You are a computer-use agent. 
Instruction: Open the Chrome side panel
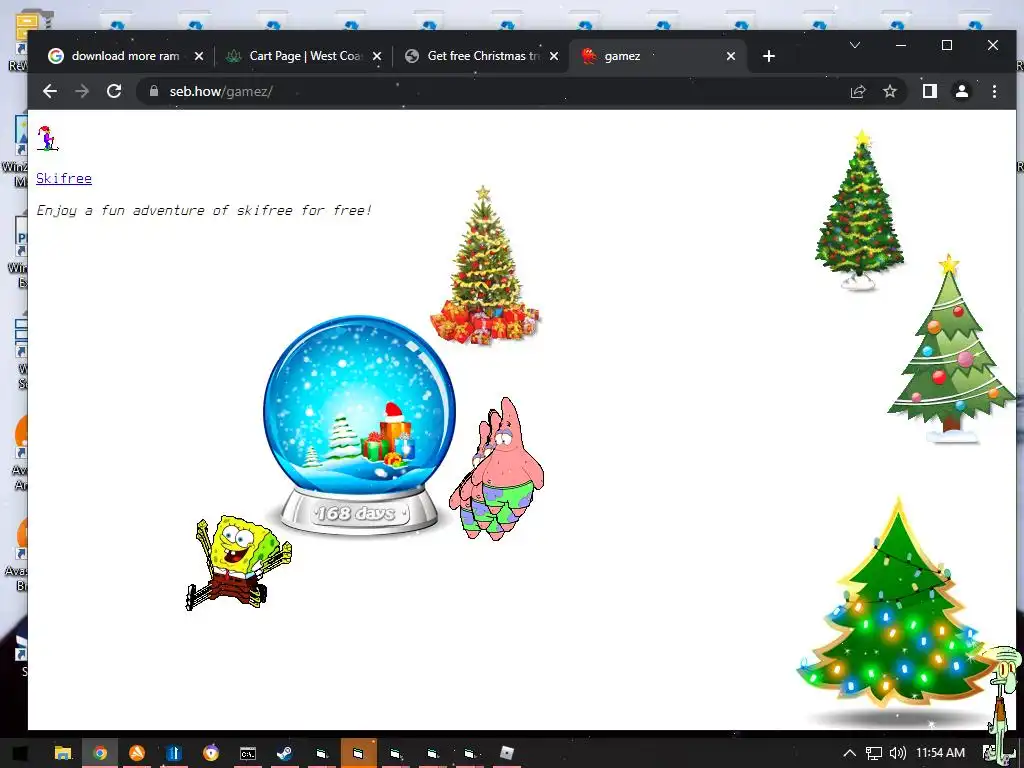(930, 91)
